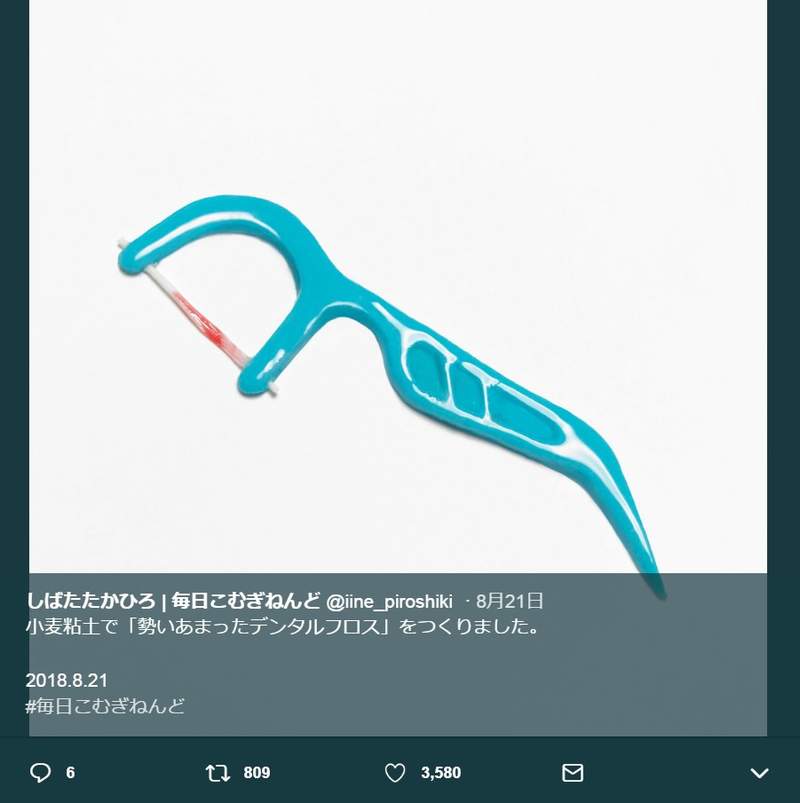Image resolution: width=800 pixels, height=803 pixels.
Task: Click the 2018.8.21 date text
Action: (x=67, y=681)
